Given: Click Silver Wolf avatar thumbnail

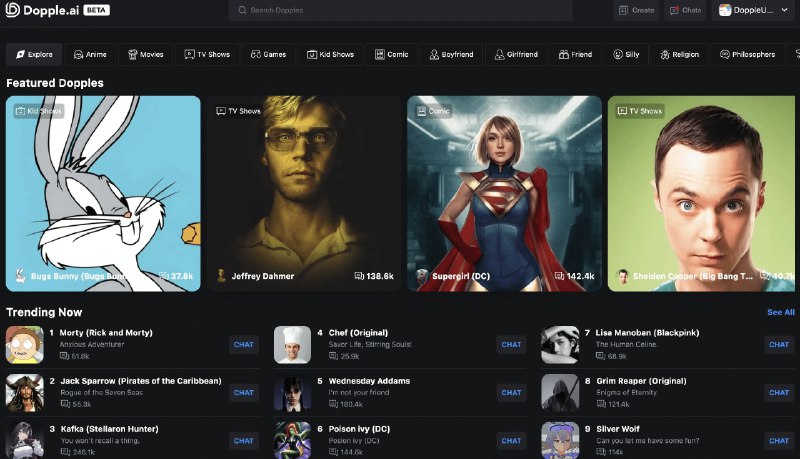Looking at the screenshot, I should tap(560, 440).
